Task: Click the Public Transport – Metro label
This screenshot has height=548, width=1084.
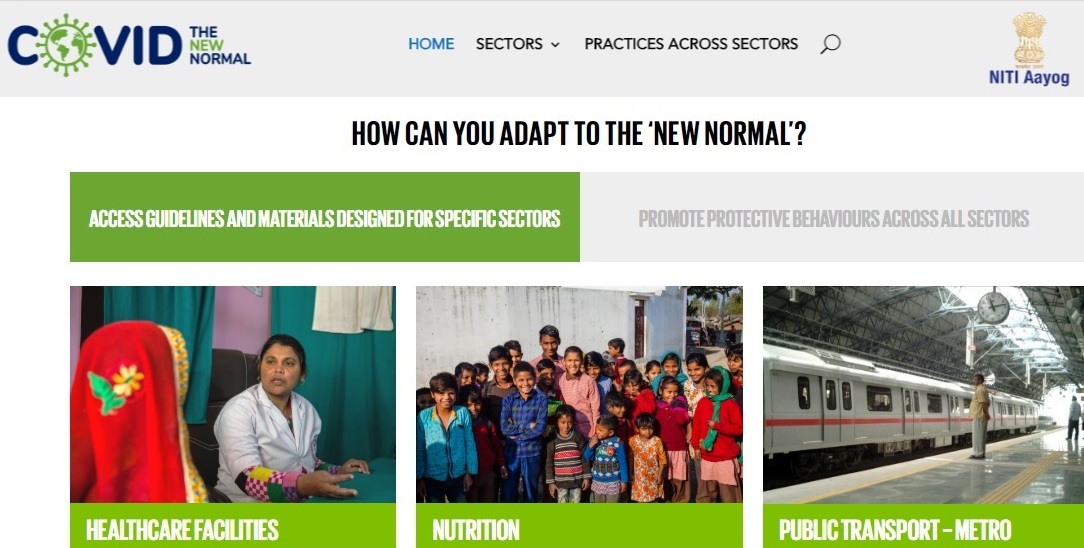Action: 895,530
